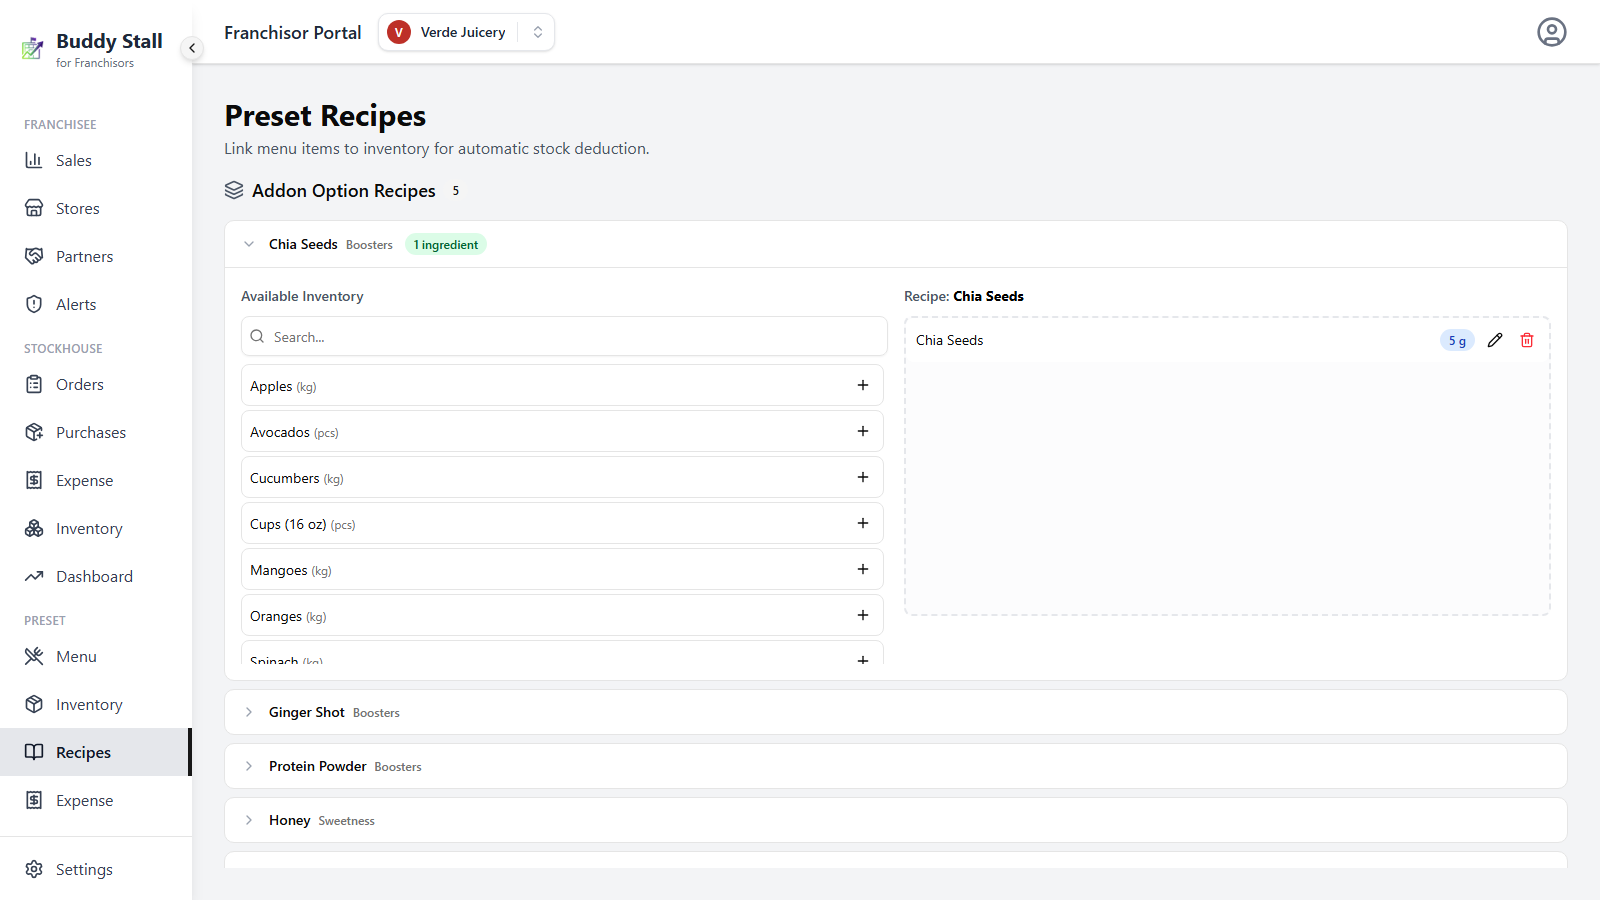The image size is (1600, 900).
Task: Click the Preset Inventory package icon
Action: click(34, 704)
